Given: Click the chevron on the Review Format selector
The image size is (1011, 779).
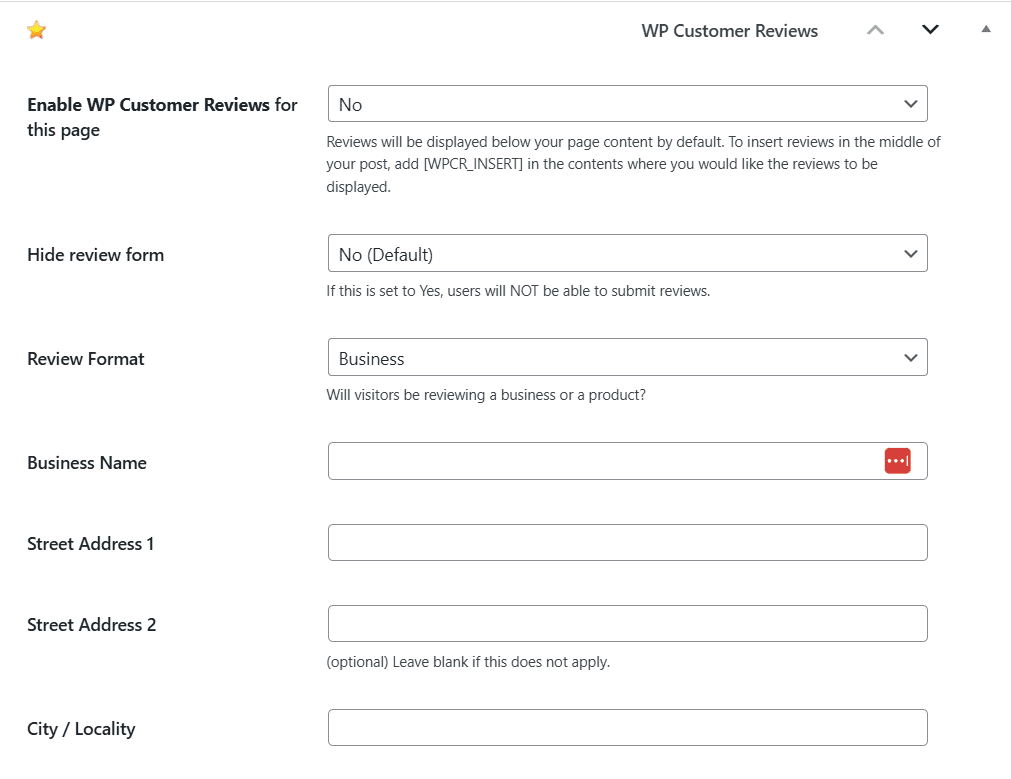Looking at the screenshot, I should pos(910,357).
